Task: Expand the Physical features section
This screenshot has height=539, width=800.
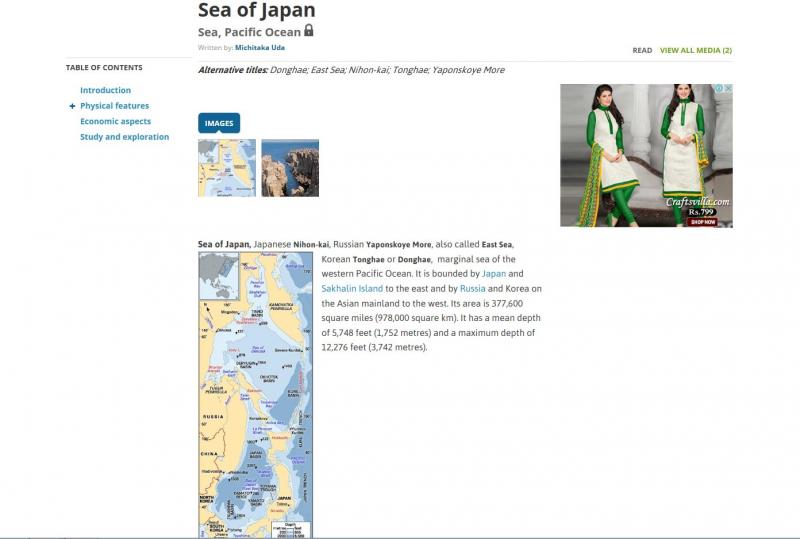Action: tap(72, 106)
